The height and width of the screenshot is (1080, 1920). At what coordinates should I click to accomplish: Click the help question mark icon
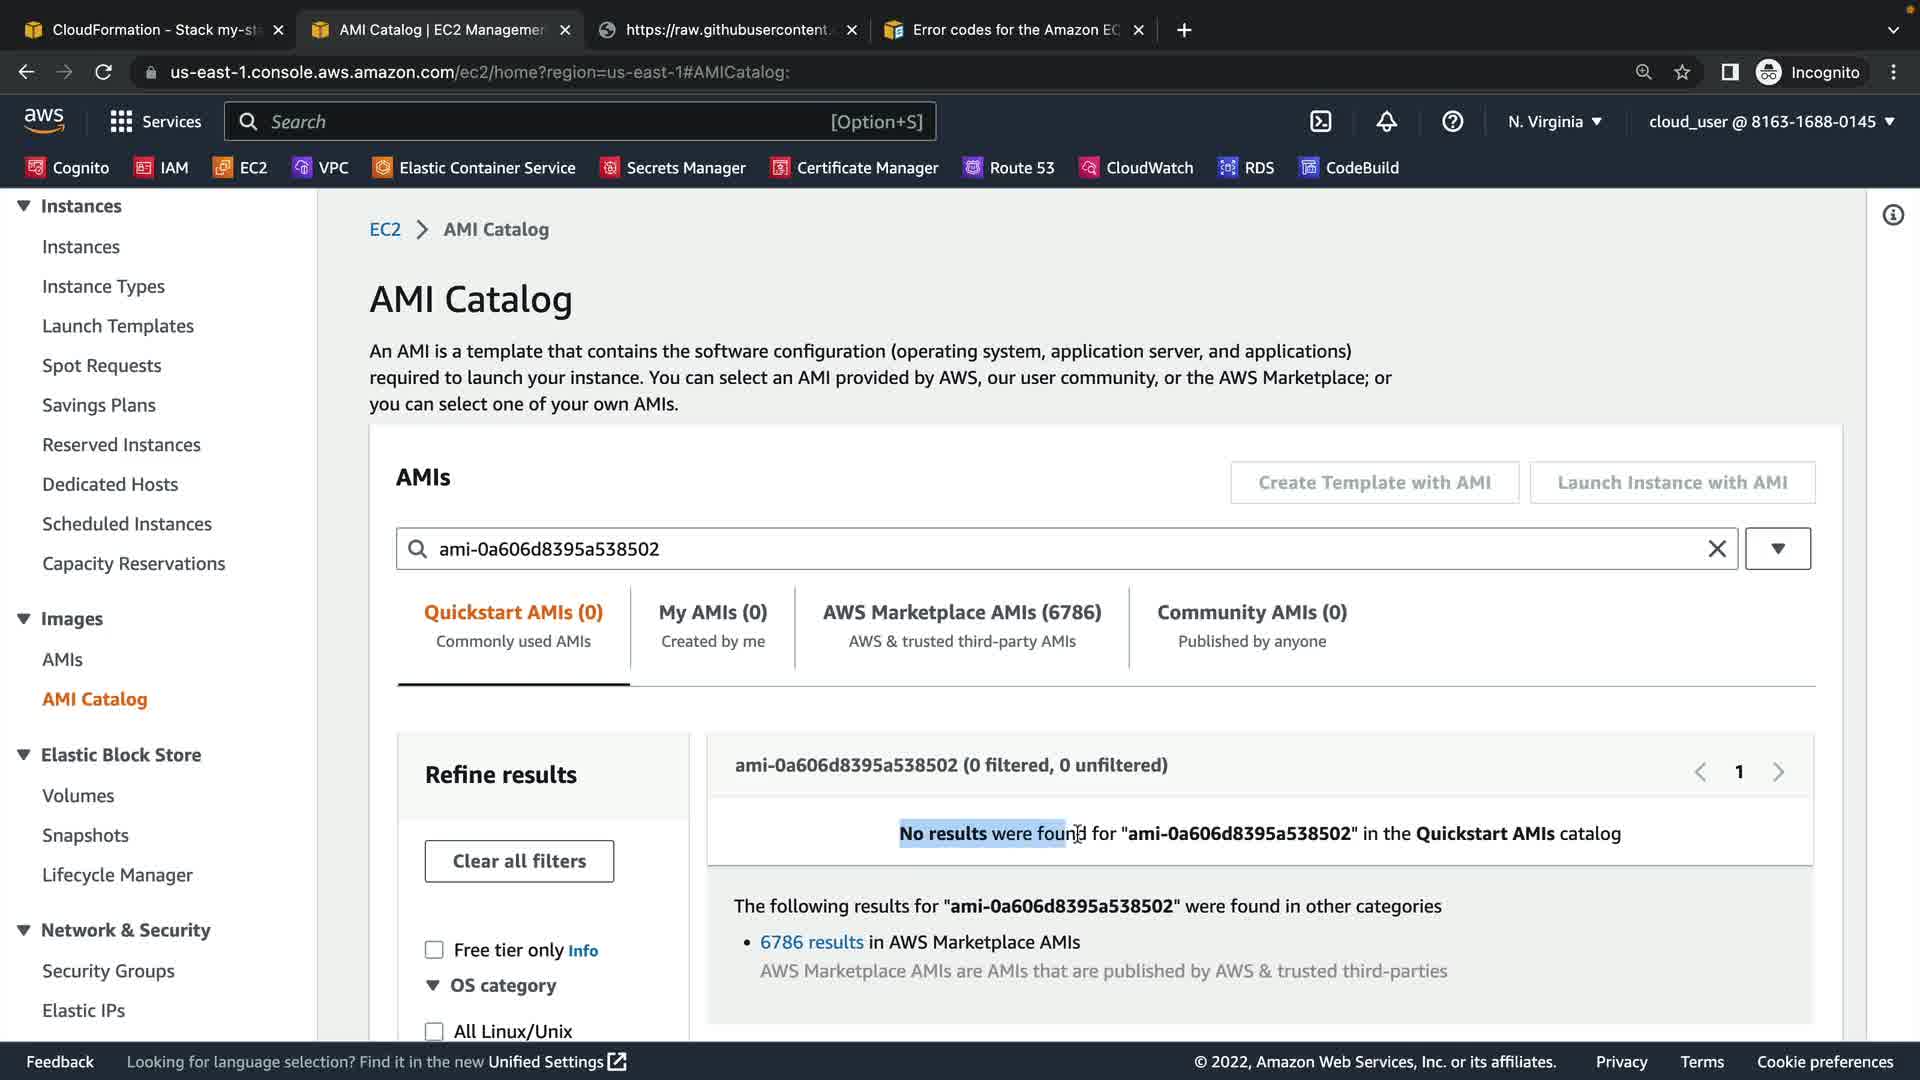1452,121
